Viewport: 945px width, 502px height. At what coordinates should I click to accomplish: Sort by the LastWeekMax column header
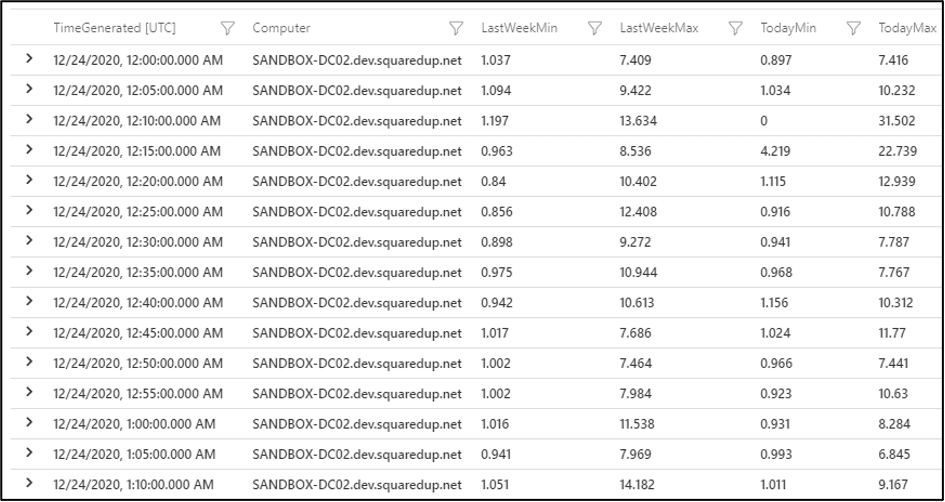[x=659, y=28]
